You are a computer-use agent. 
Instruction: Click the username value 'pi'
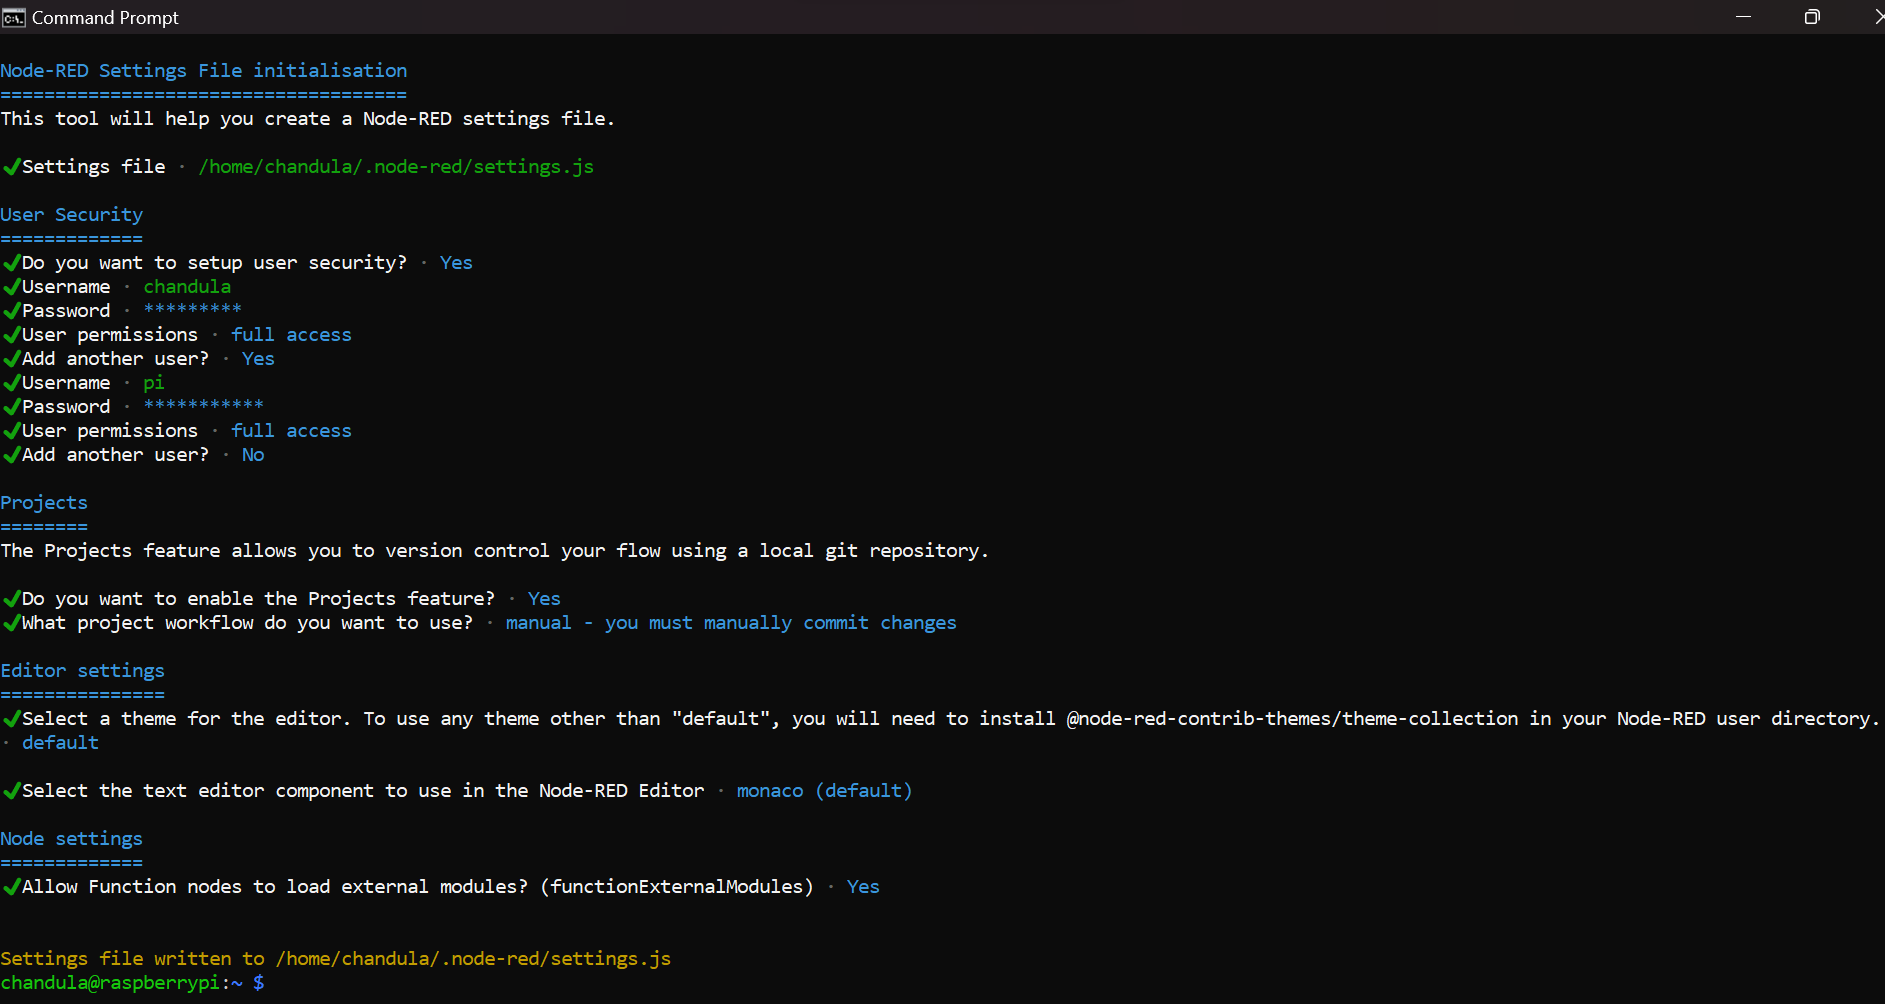(x=154, y=383)
